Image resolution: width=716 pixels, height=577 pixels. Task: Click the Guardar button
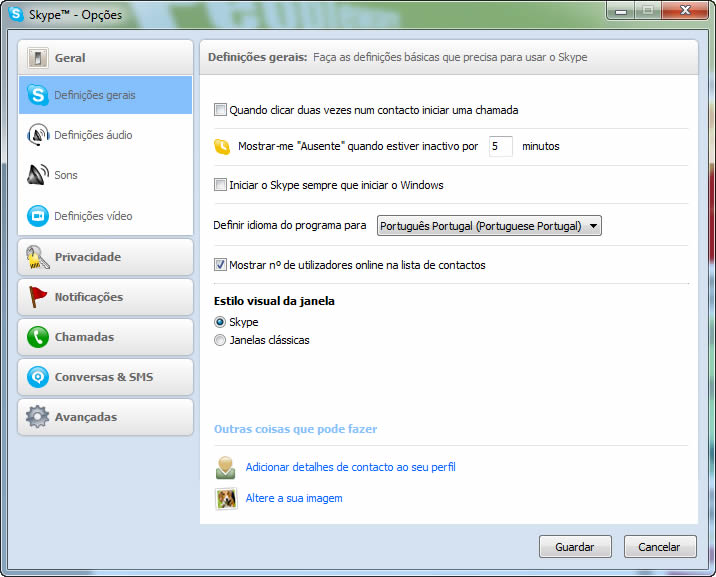coord(575,546)
